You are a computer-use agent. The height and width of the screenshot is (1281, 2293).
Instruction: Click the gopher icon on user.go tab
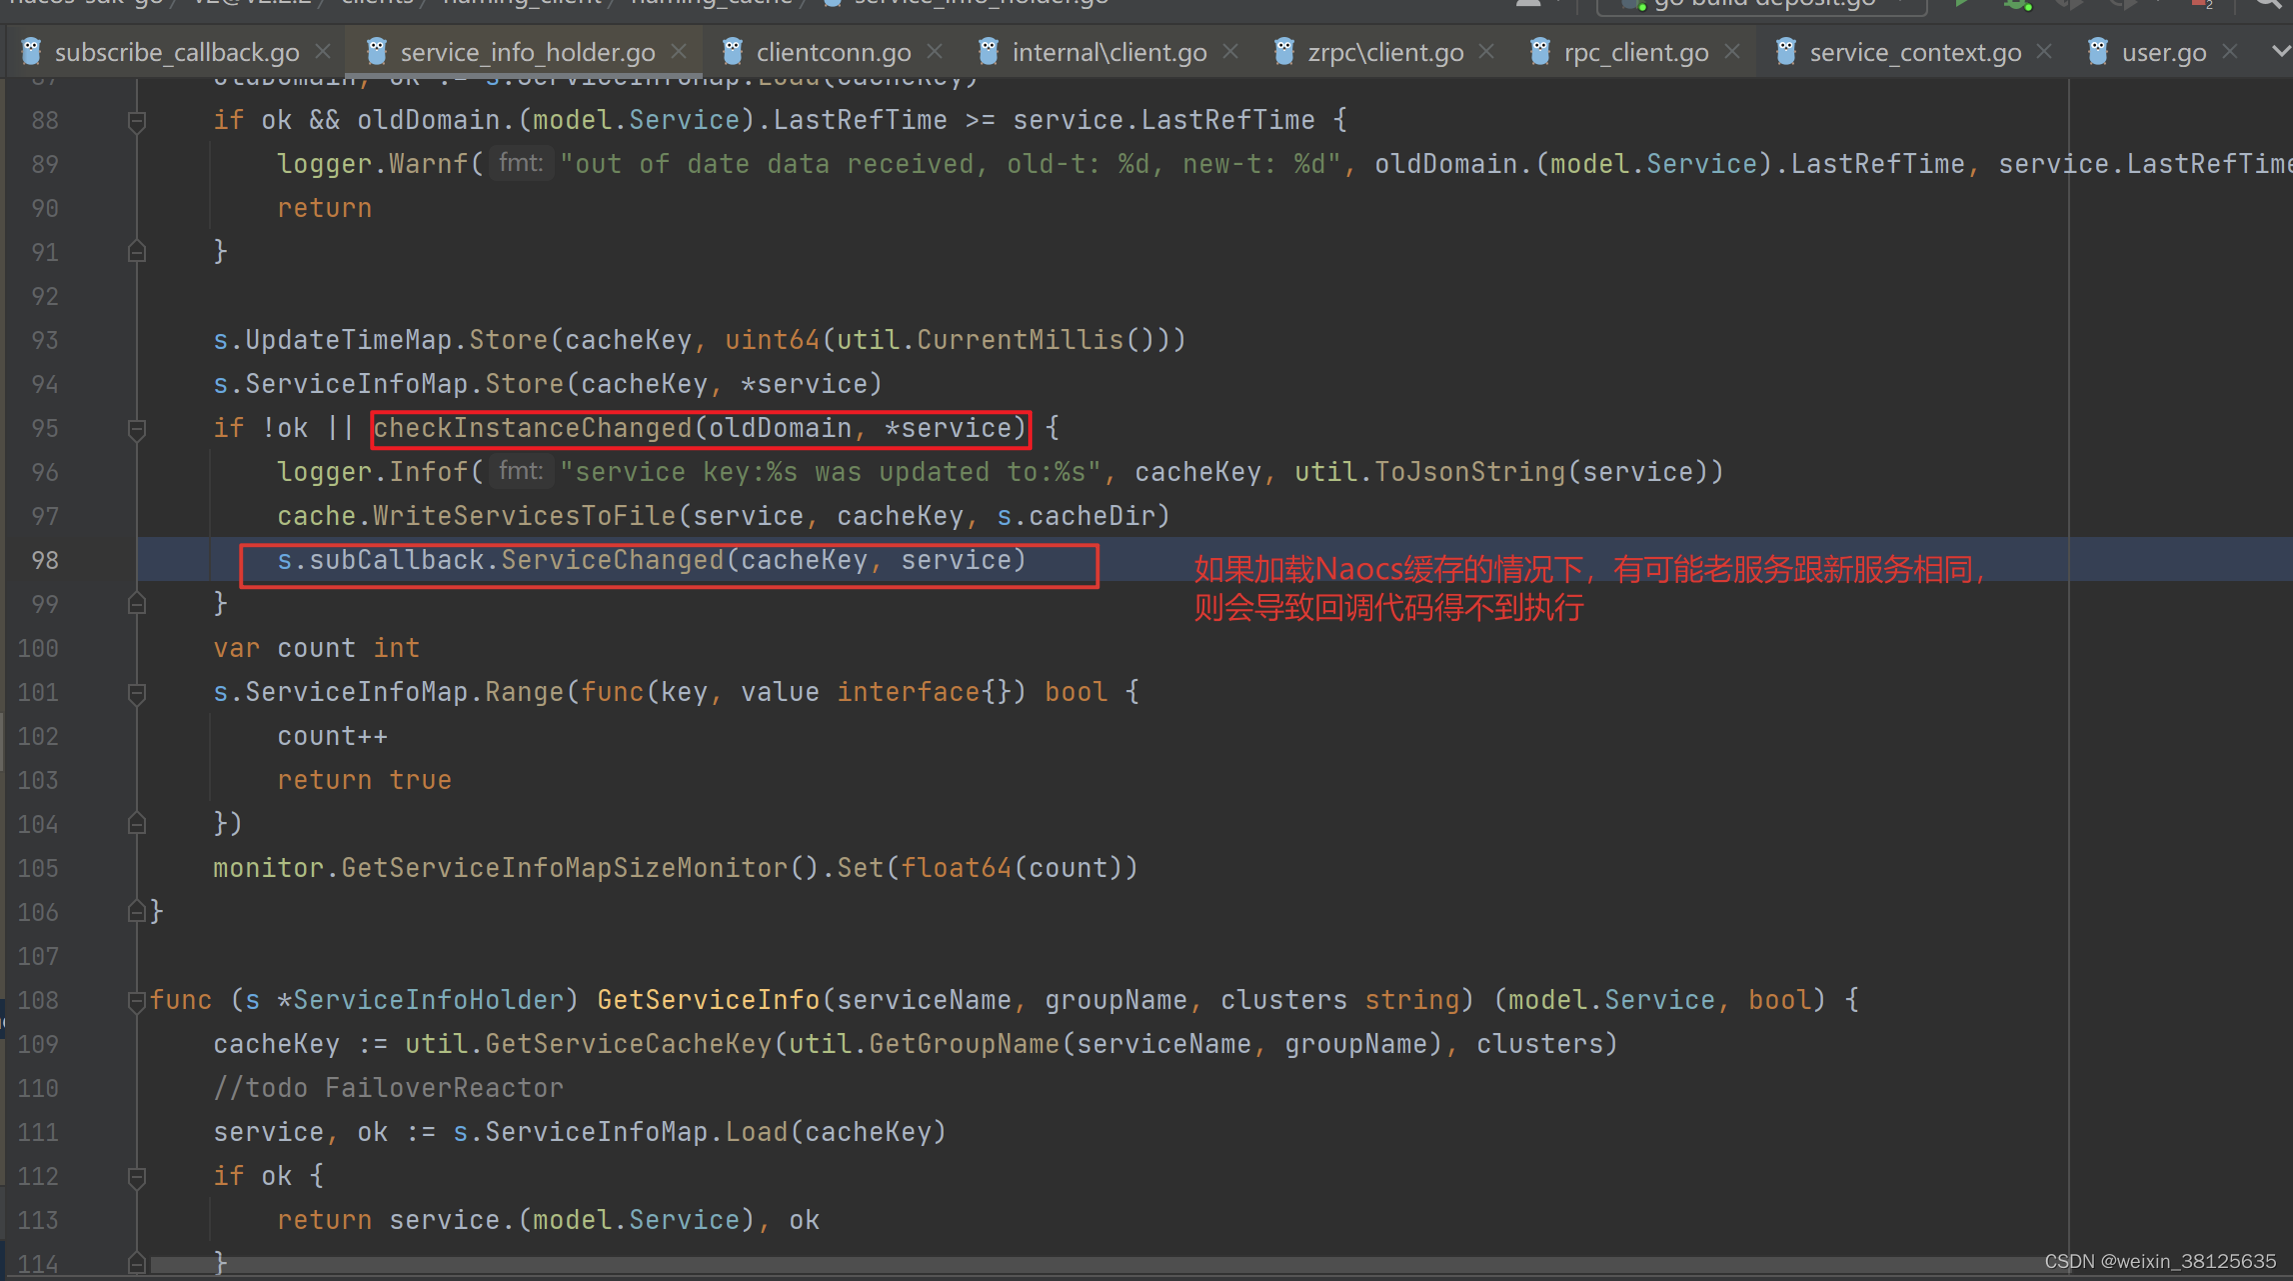(x=2098, y=51)
